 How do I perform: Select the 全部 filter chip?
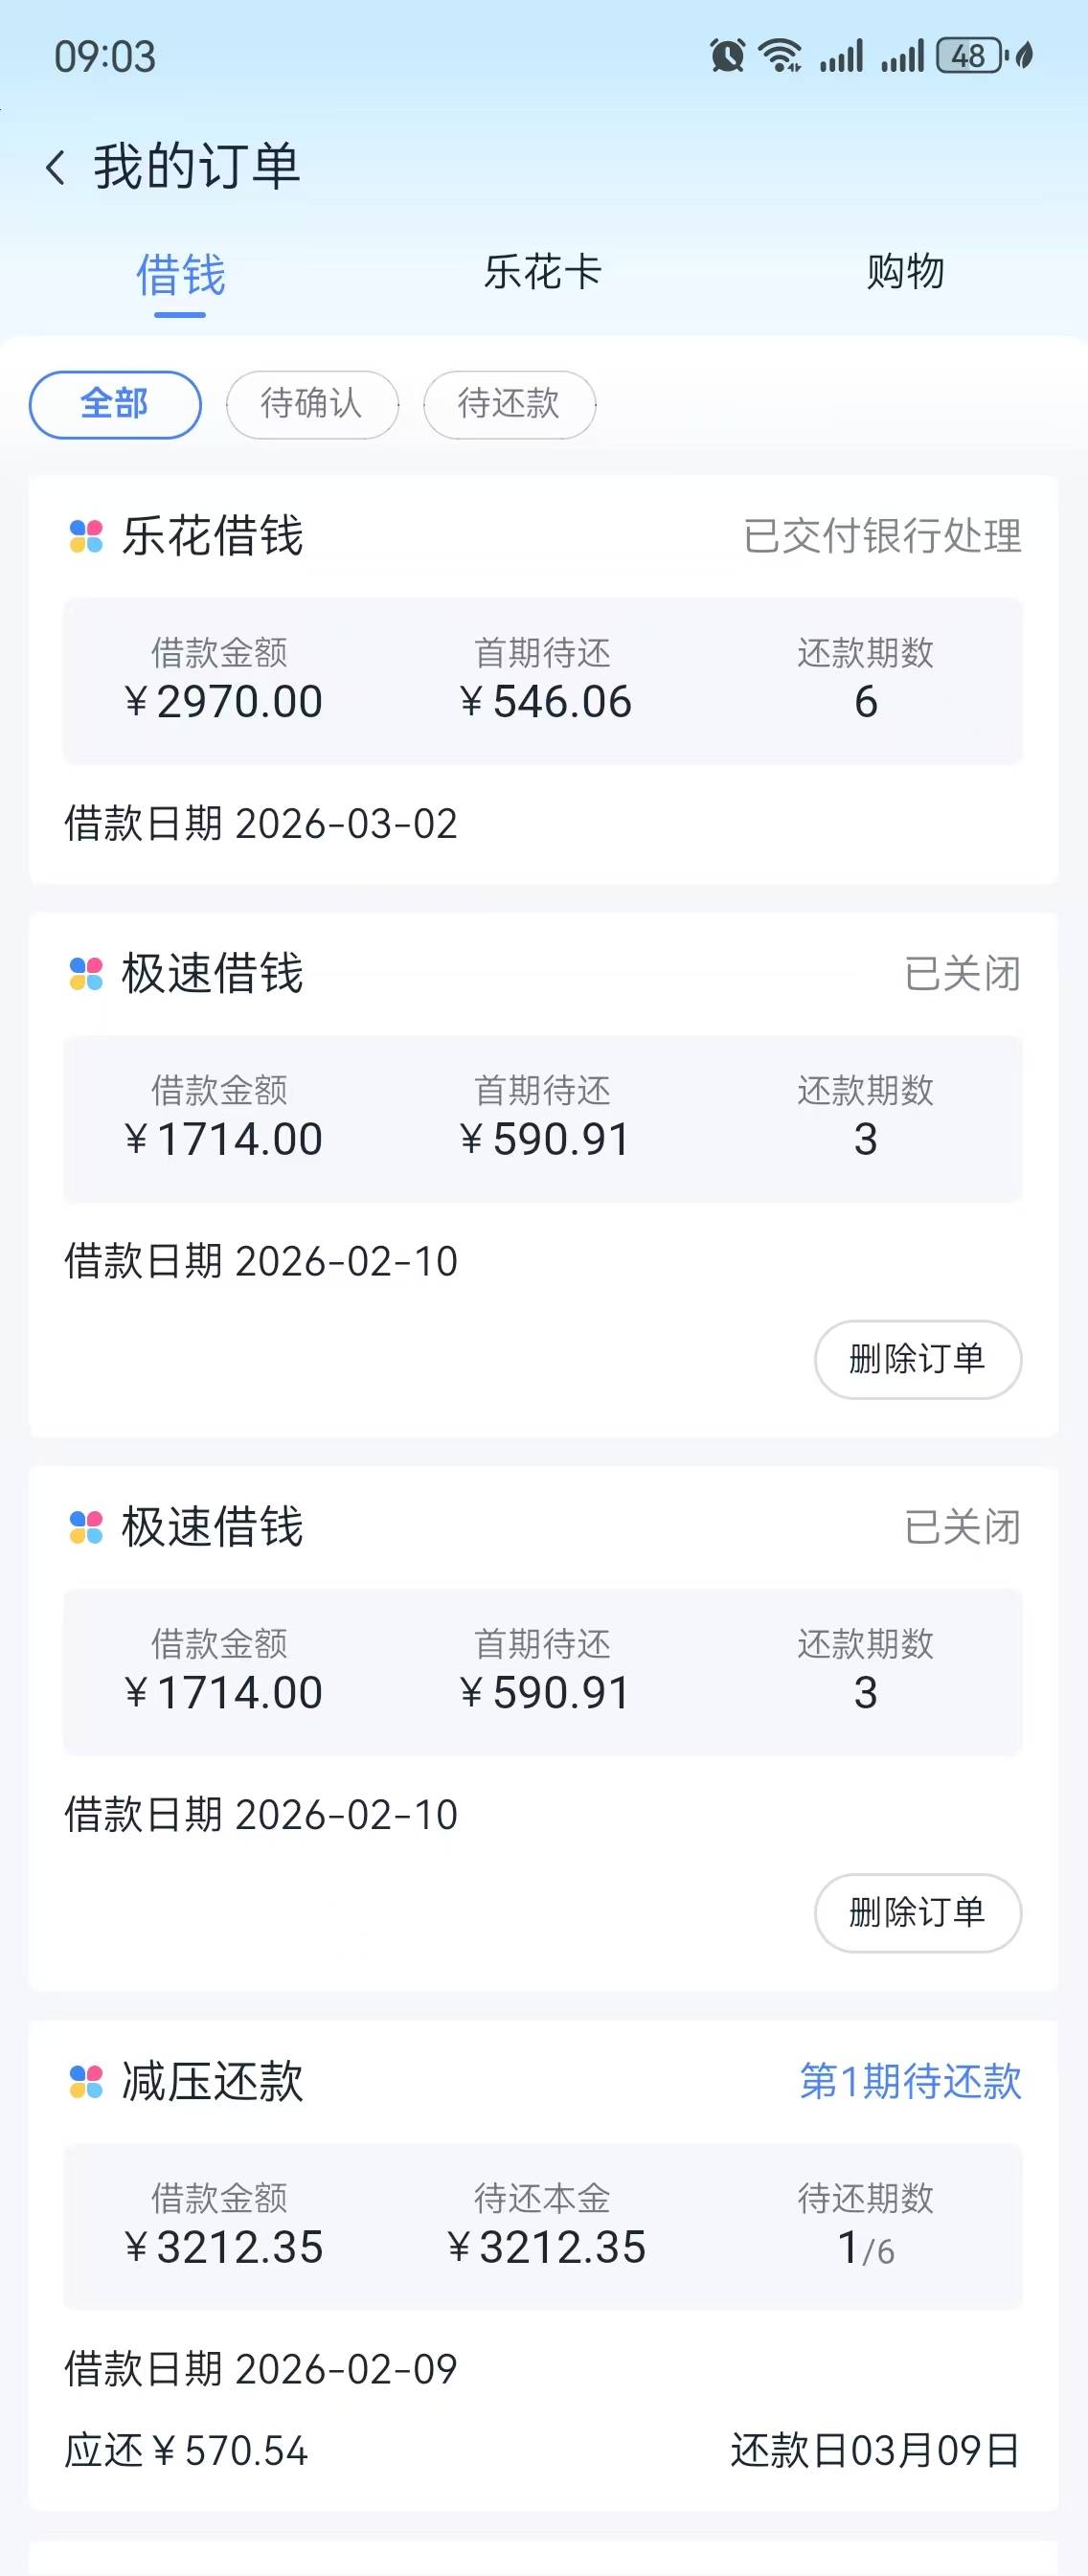(x=115, y=404)
